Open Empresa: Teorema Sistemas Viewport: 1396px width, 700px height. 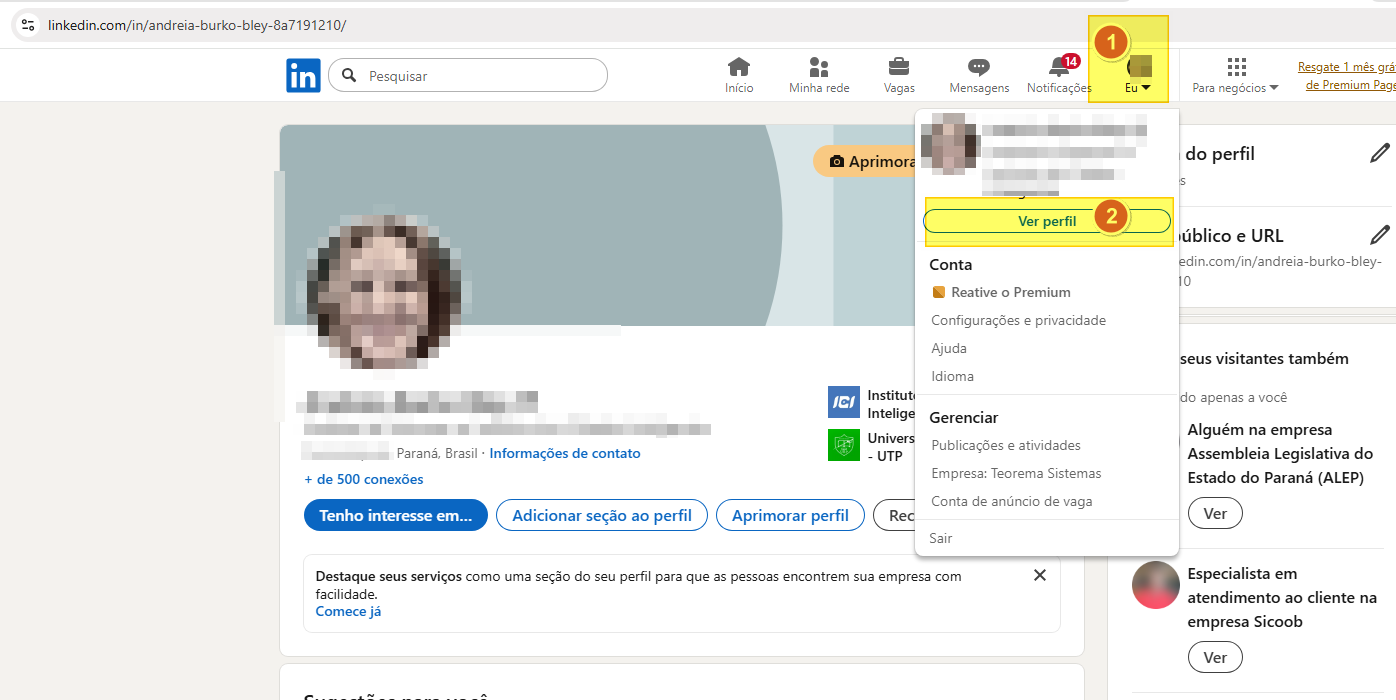coord(1016,473)
